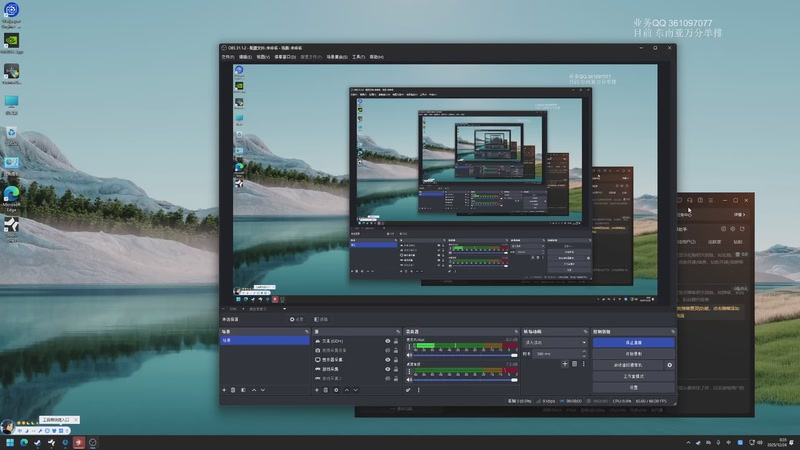Image resolution: width=800 pixels, height=450 pixels.
Task: Undock the Audio Mixer panel with its header icon
Action: [x=516, y=332]
